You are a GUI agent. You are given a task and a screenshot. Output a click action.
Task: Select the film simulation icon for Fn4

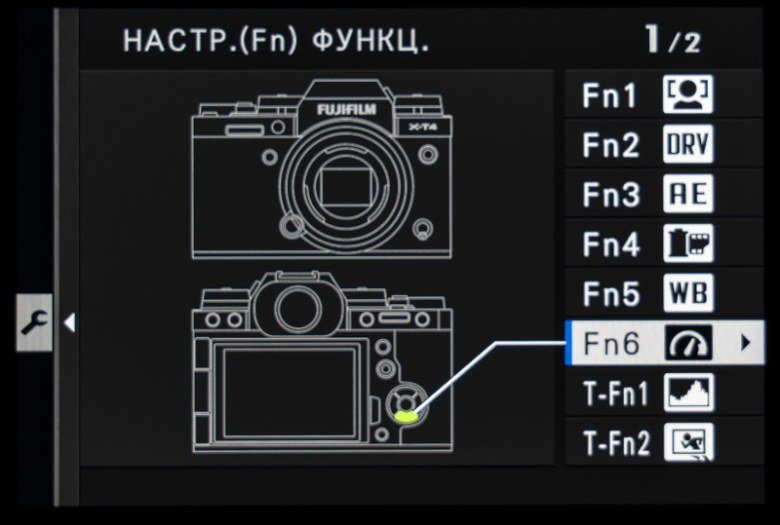tap(688, 243)
